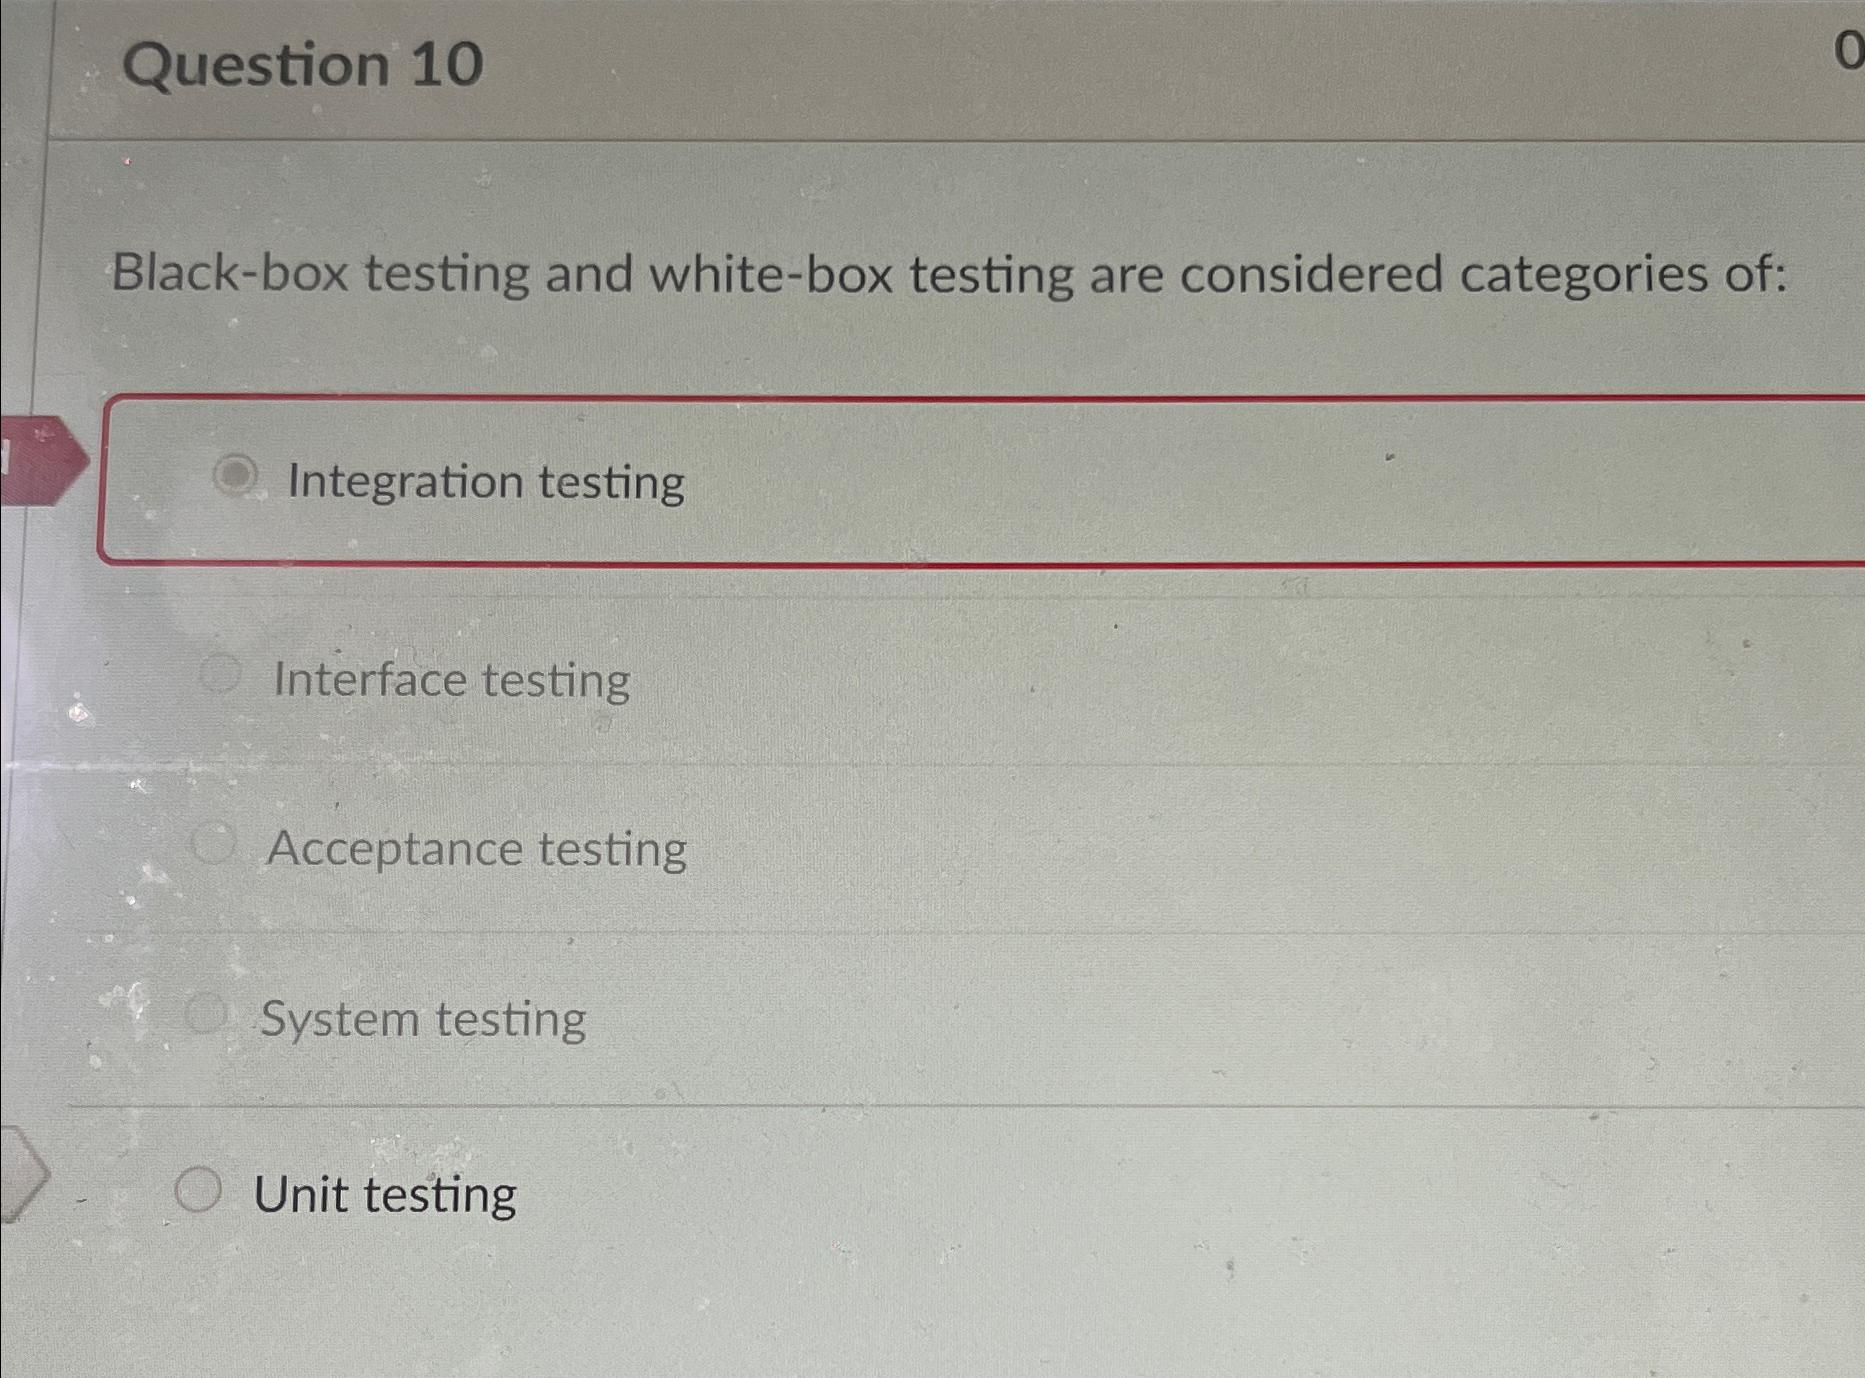1865x1378 pixels.
Task: Click the Interface testing answer label
Action: [x=451, y=678]
